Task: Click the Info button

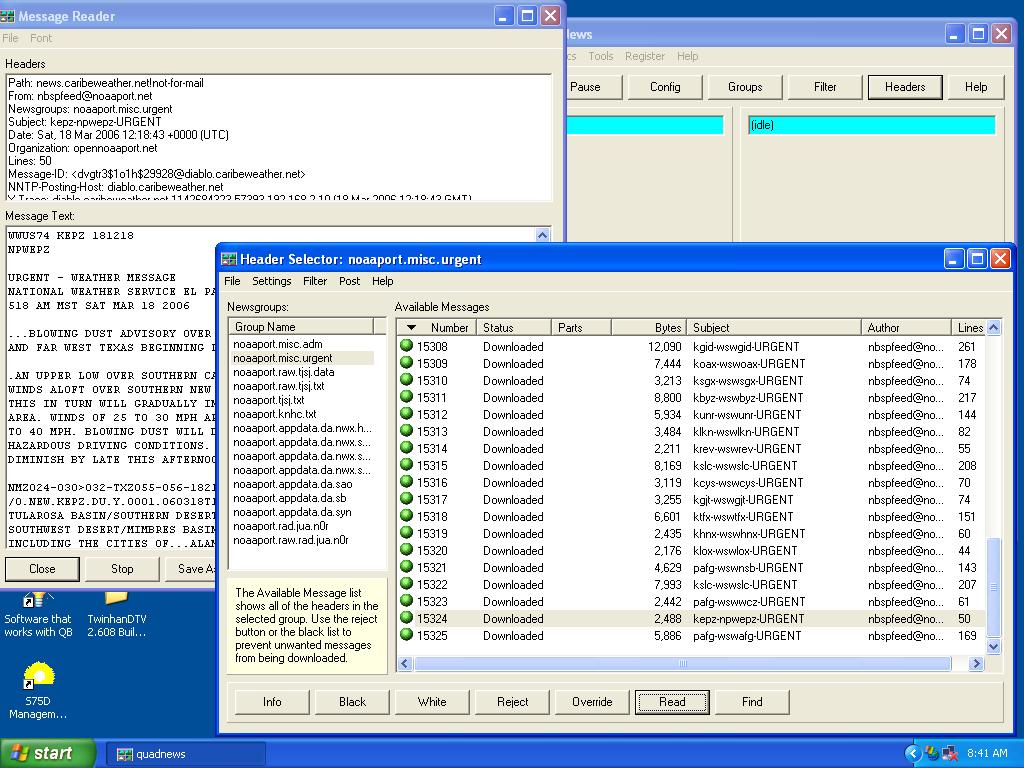Action: [x=272, y=702]
